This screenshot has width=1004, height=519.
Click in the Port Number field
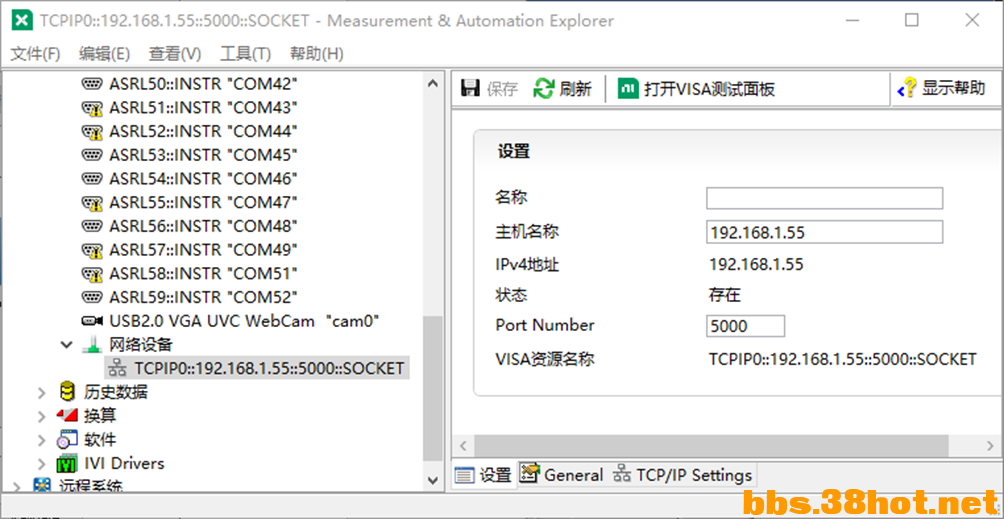click(x=746, y=326)
